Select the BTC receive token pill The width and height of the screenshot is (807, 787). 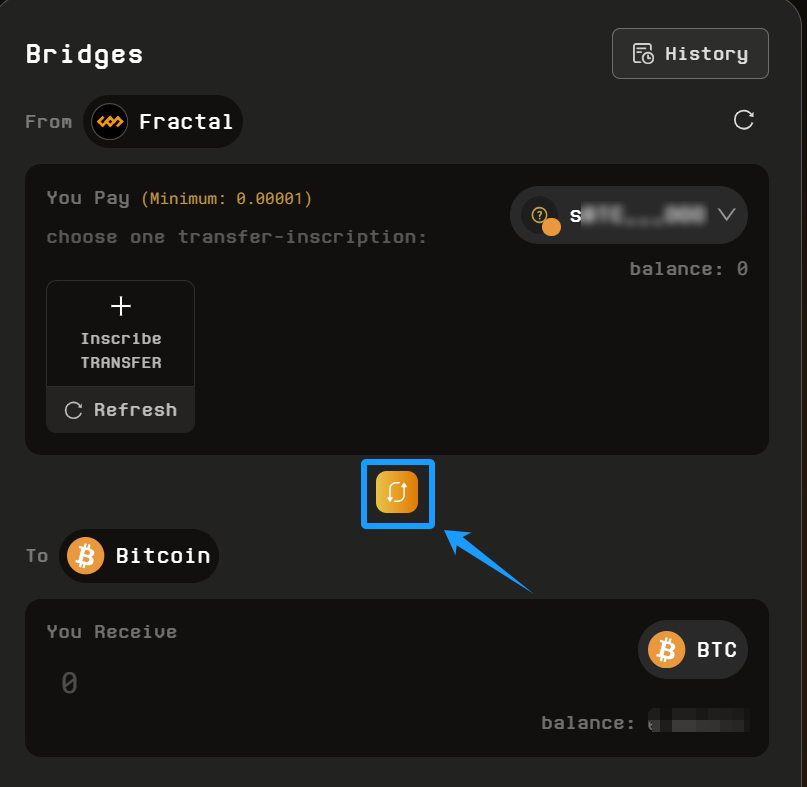693,650
